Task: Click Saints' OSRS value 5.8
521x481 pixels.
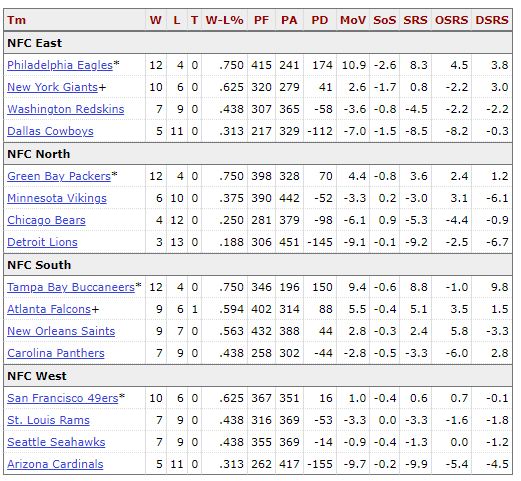Action: point(459,331)
